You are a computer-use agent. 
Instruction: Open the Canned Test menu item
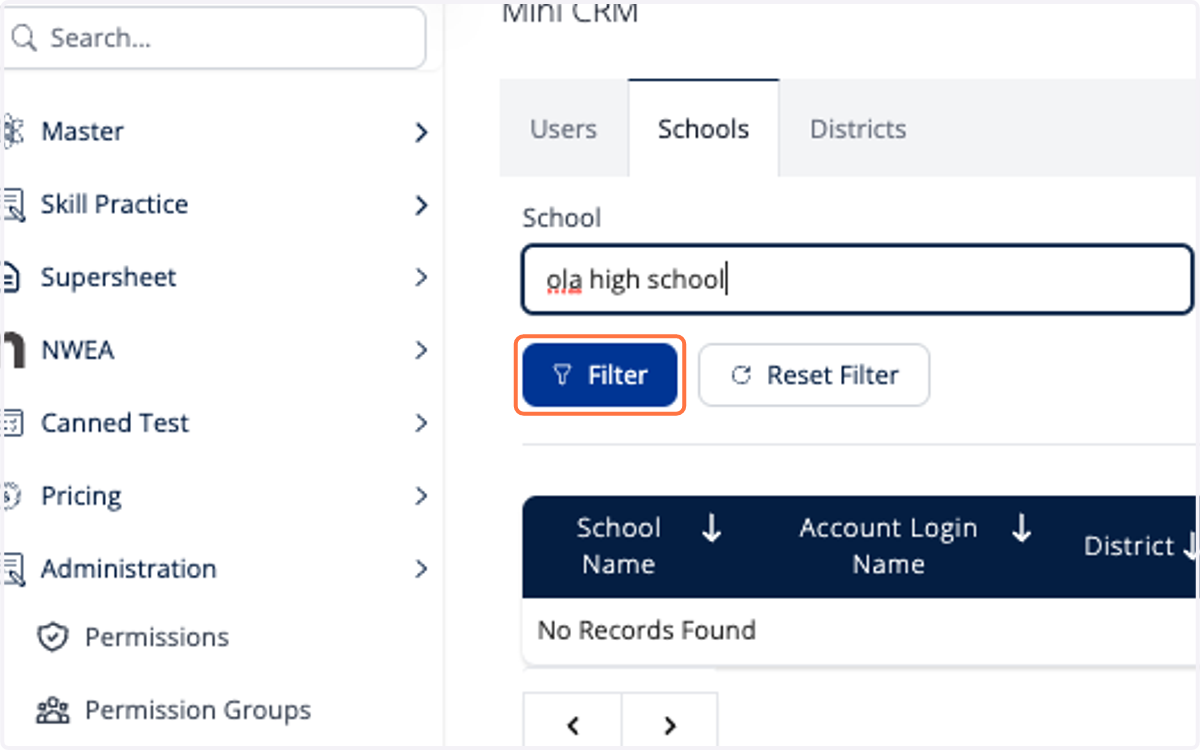click(x=216, y=423)
